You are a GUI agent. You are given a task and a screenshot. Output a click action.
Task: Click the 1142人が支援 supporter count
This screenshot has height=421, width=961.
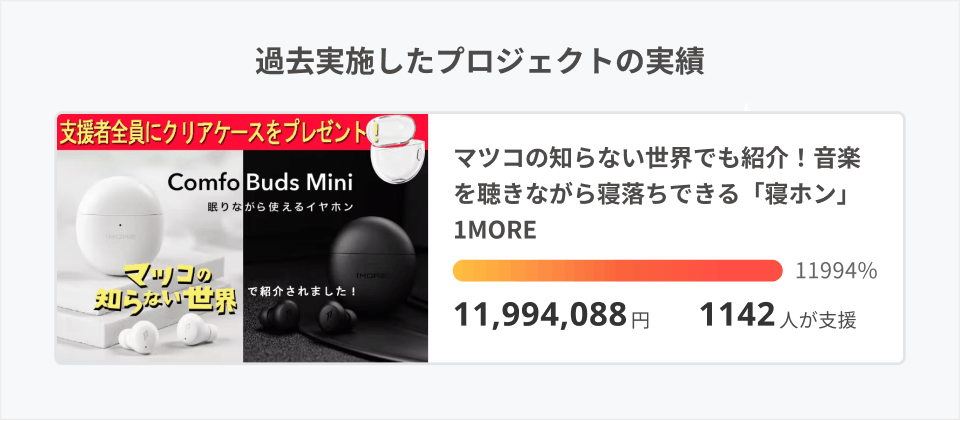[777, 316]
